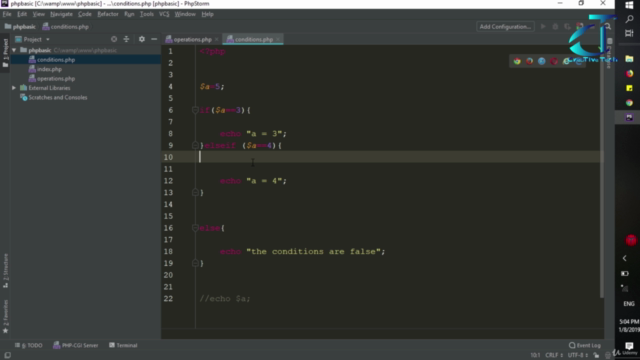The width and height of the screenshot is (640, 360).
Task: Click the Add Configuration button
Action: coord(505,27)
